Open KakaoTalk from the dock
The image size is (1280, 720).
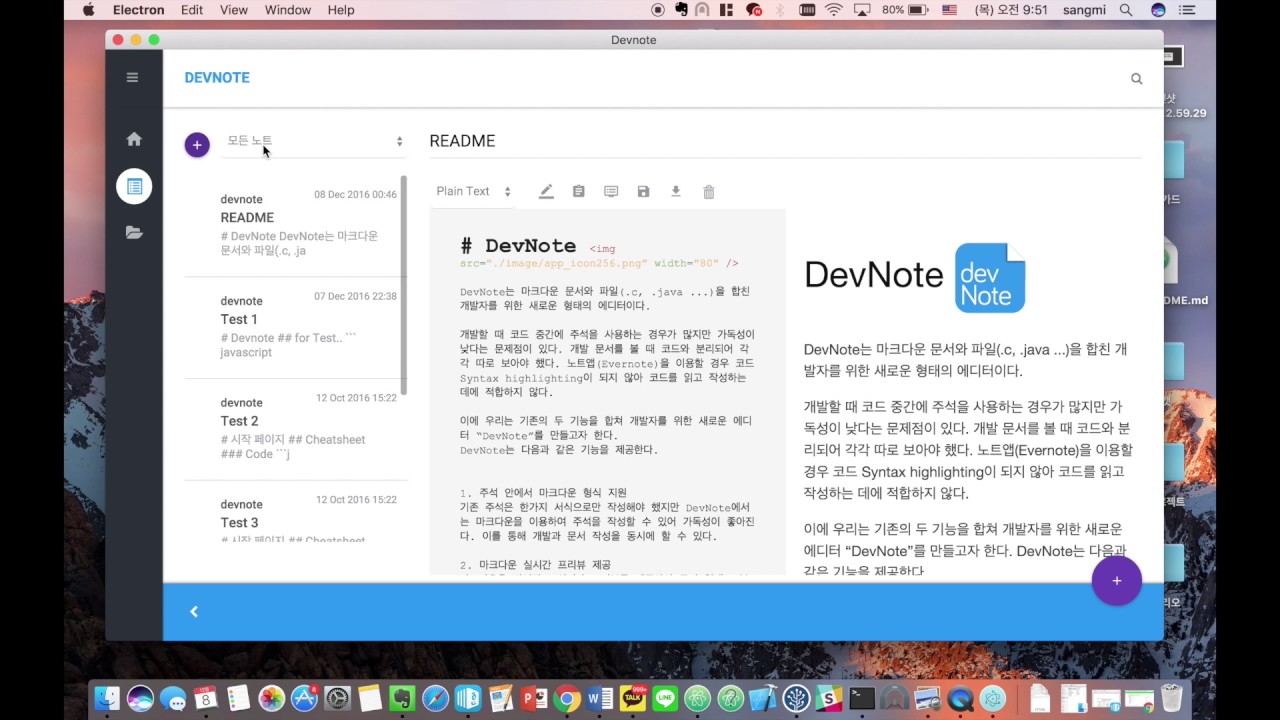pos(632,698)
